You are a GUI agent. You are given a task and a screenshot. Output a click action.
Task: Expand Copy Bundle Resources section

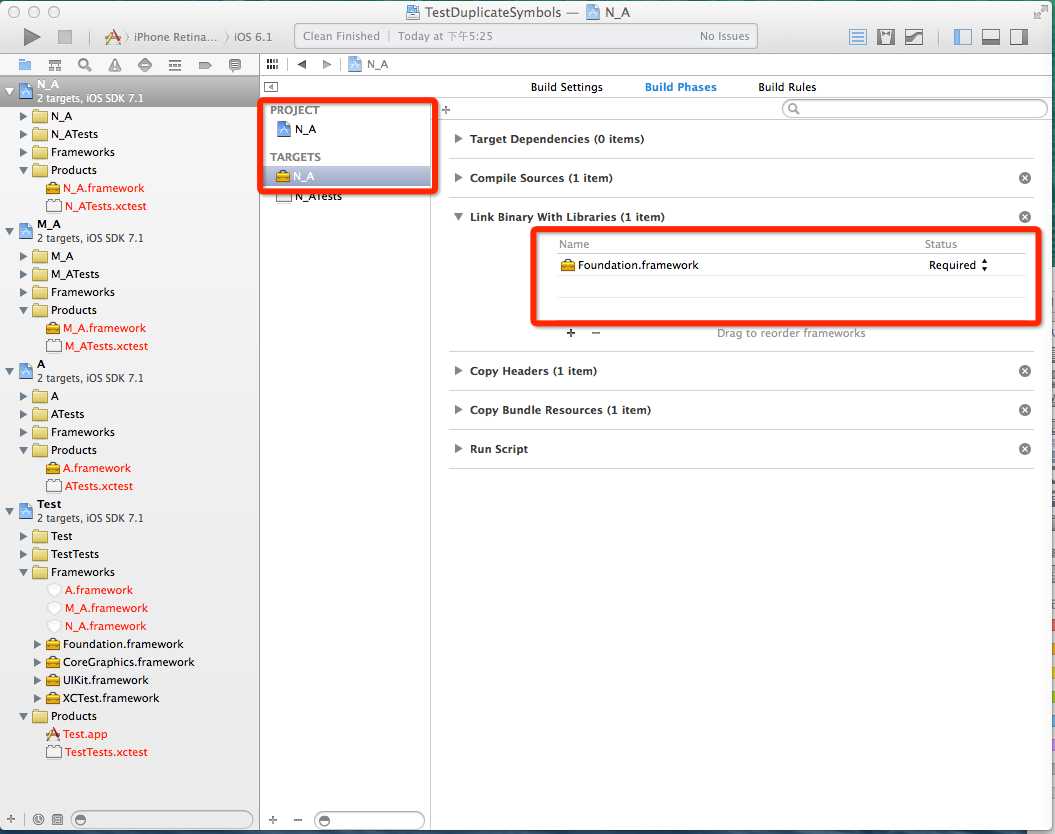click(x=458, y=410)
